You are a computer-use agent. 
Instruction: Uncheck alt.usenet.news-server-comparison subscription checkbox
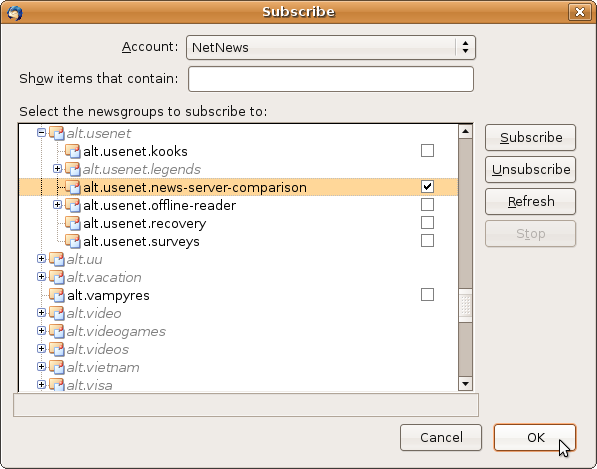427,187
